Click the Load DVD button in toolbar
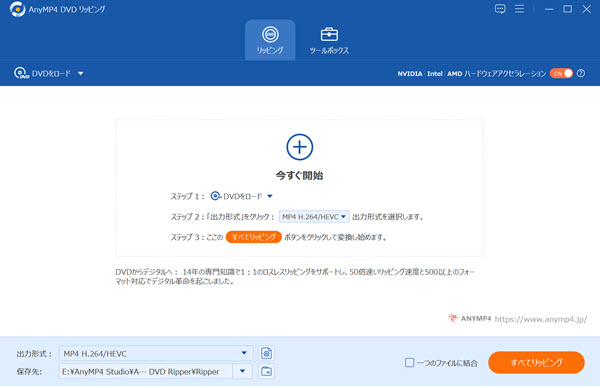 click(x=42, y=73)
